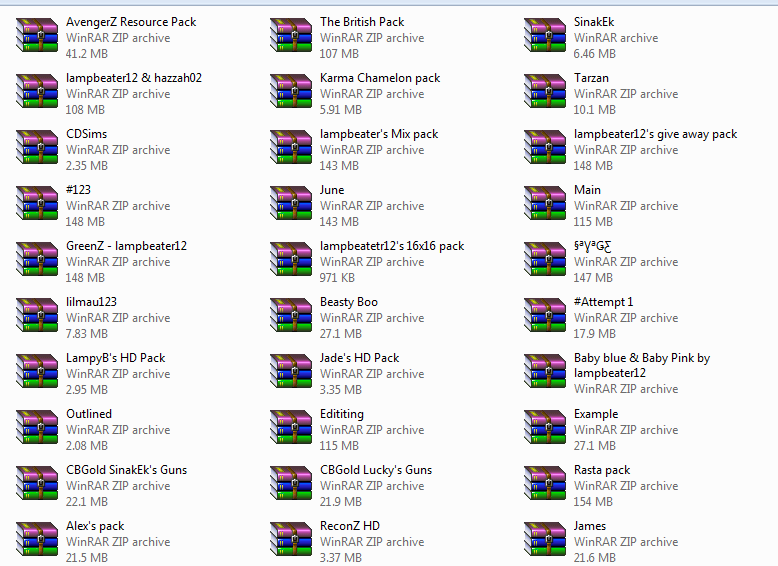
Task: Click the Beasty Boo archive icon
Action: point(291,315)
